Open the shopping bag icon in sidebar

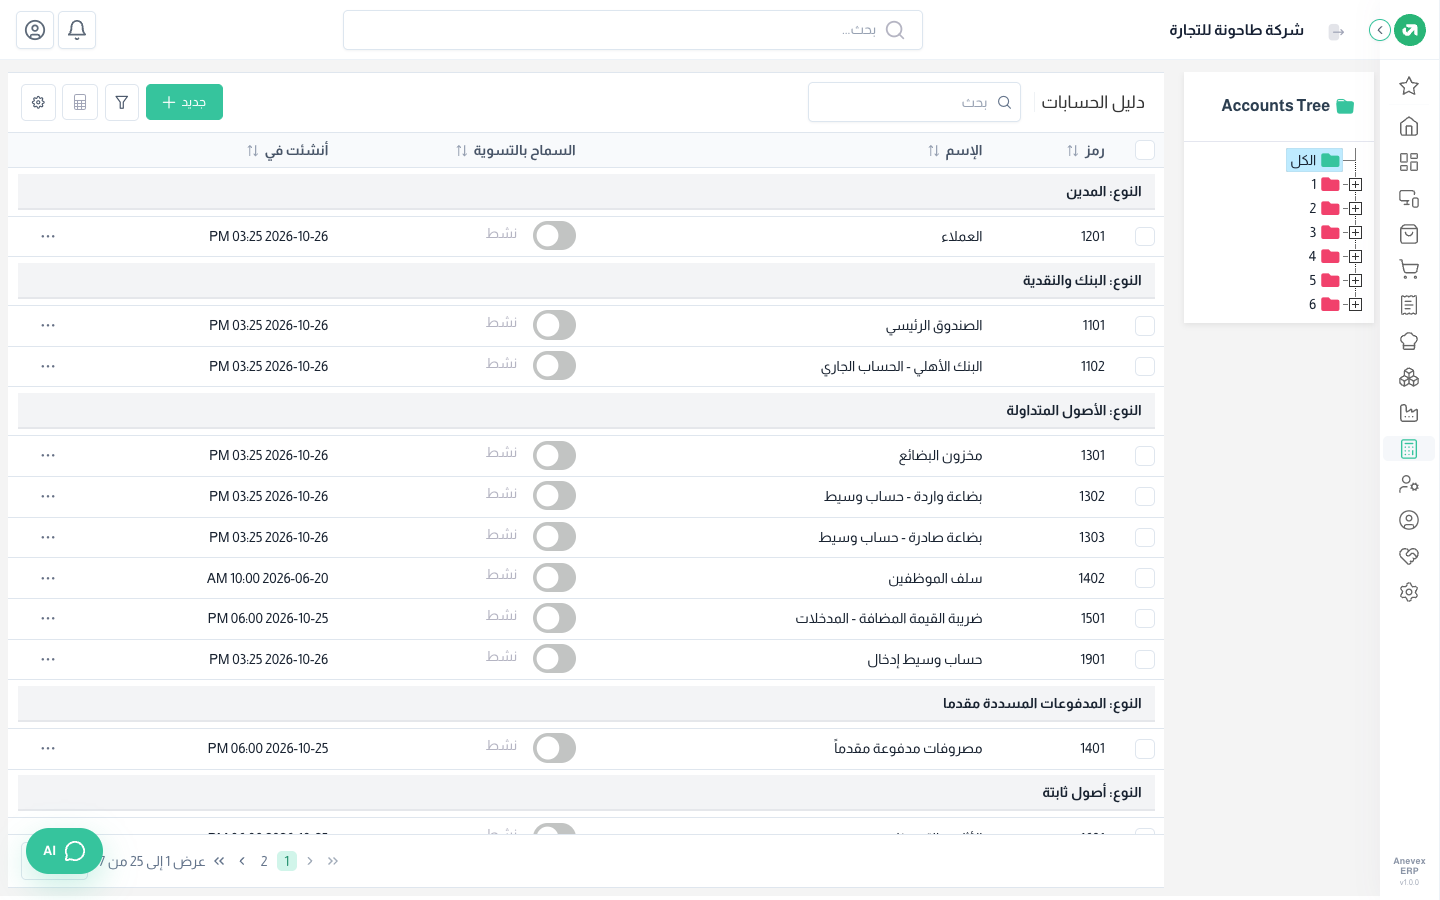pyautogui.click(x=1409, y=234)
